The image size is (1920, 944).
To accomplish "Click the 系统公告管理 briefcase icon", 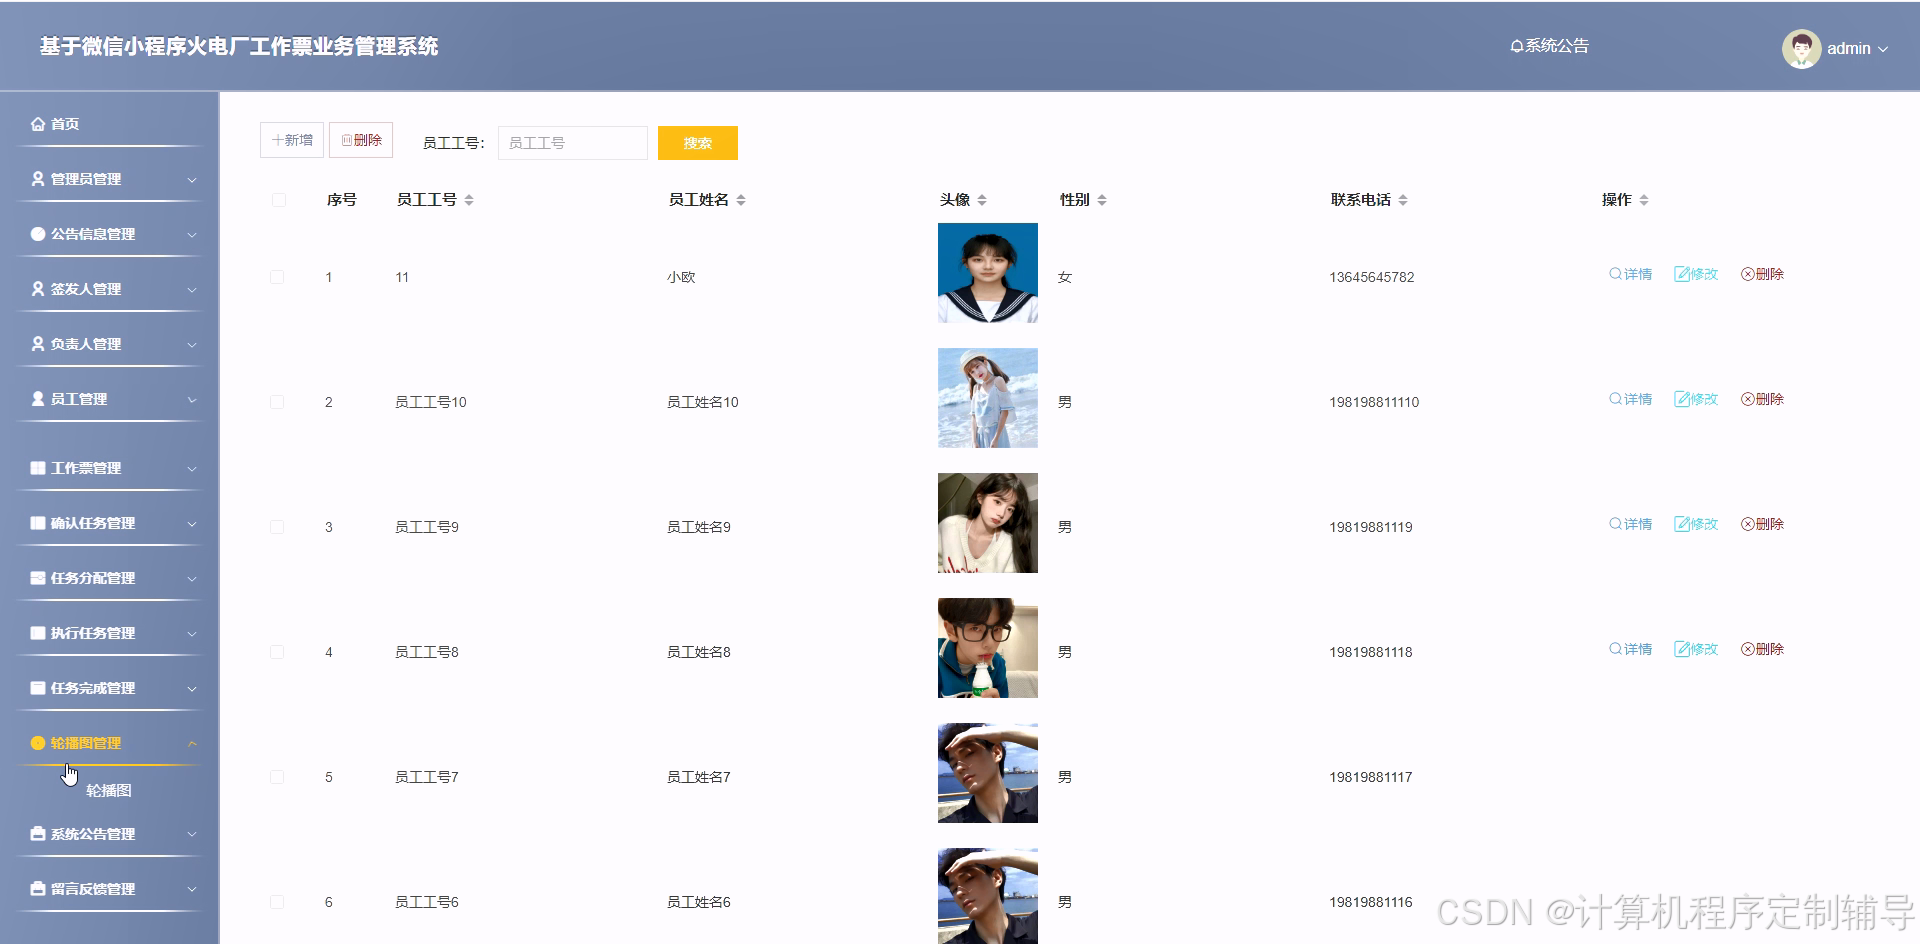I will 38,834.
